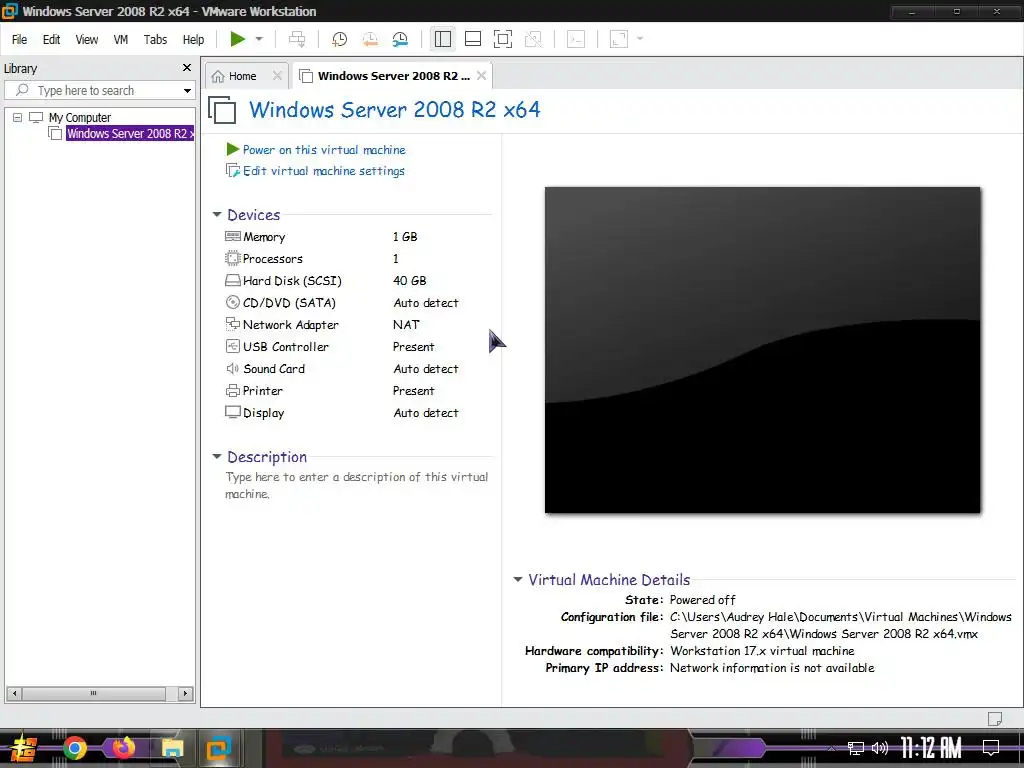Collapse the Description section
1024x768 pixels.
[217, 456]
